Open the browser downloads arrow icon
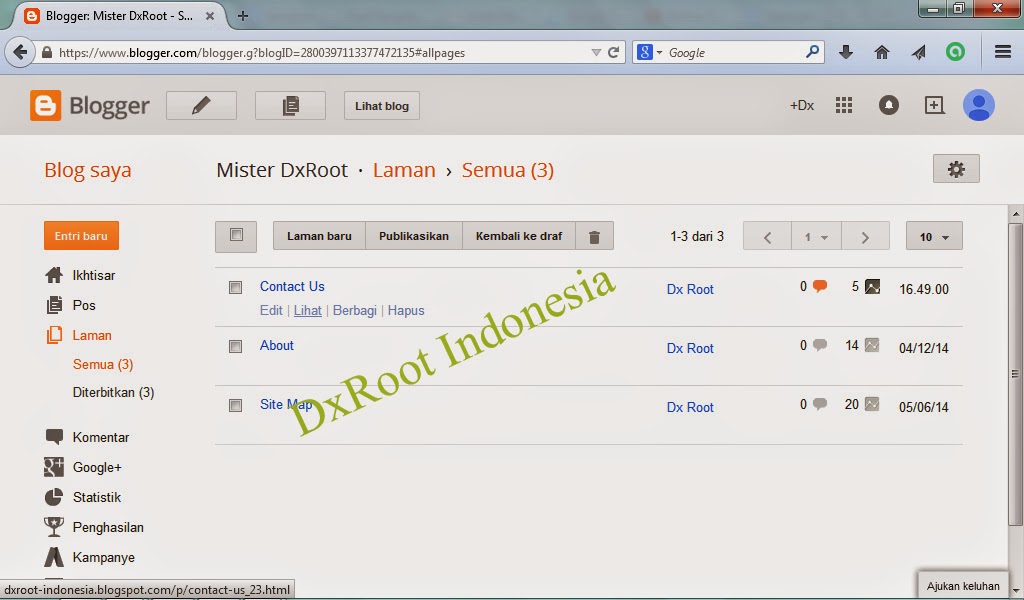This screenshot has height=600, width=1024. (x=846, y=52)
